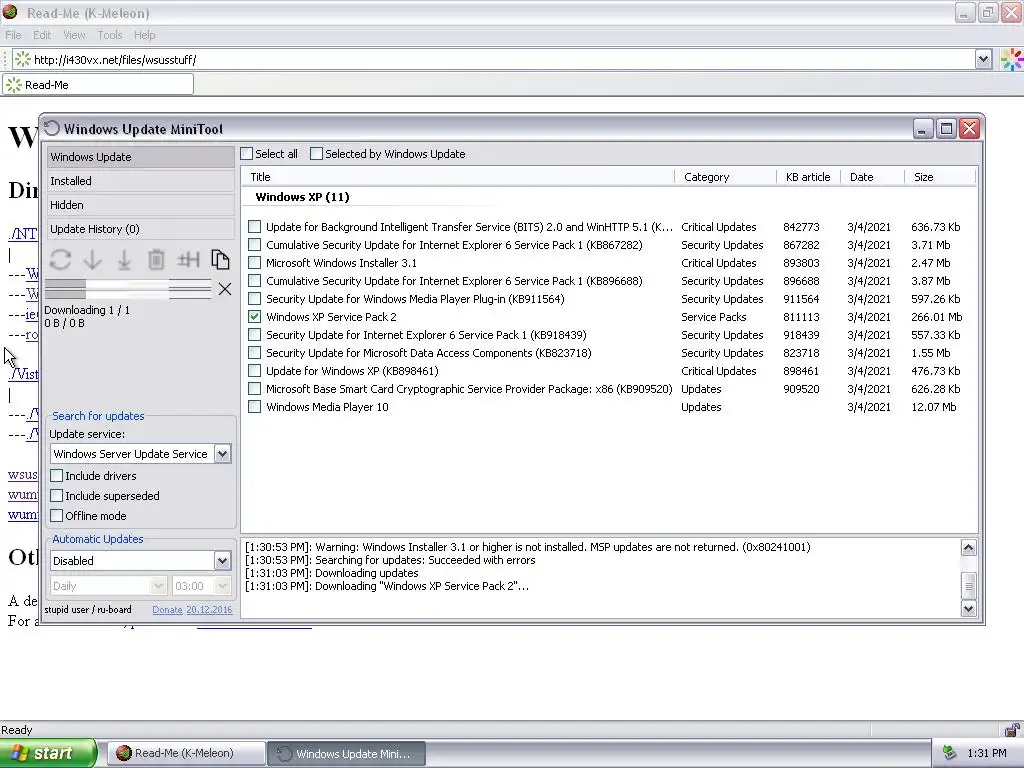
Task: Tick the Select all checkbox
Action: coord(246,154)
